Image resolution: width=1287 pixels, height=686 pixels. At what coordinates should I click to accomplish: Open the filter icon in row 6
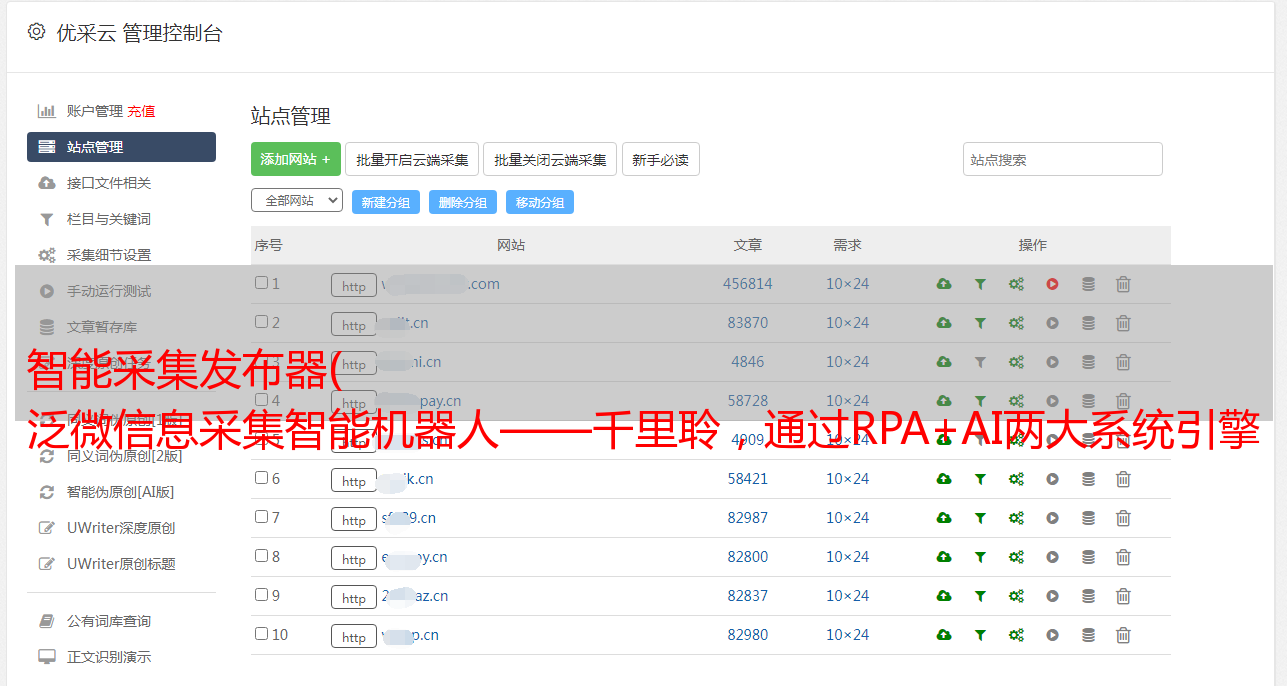(980, 479)
